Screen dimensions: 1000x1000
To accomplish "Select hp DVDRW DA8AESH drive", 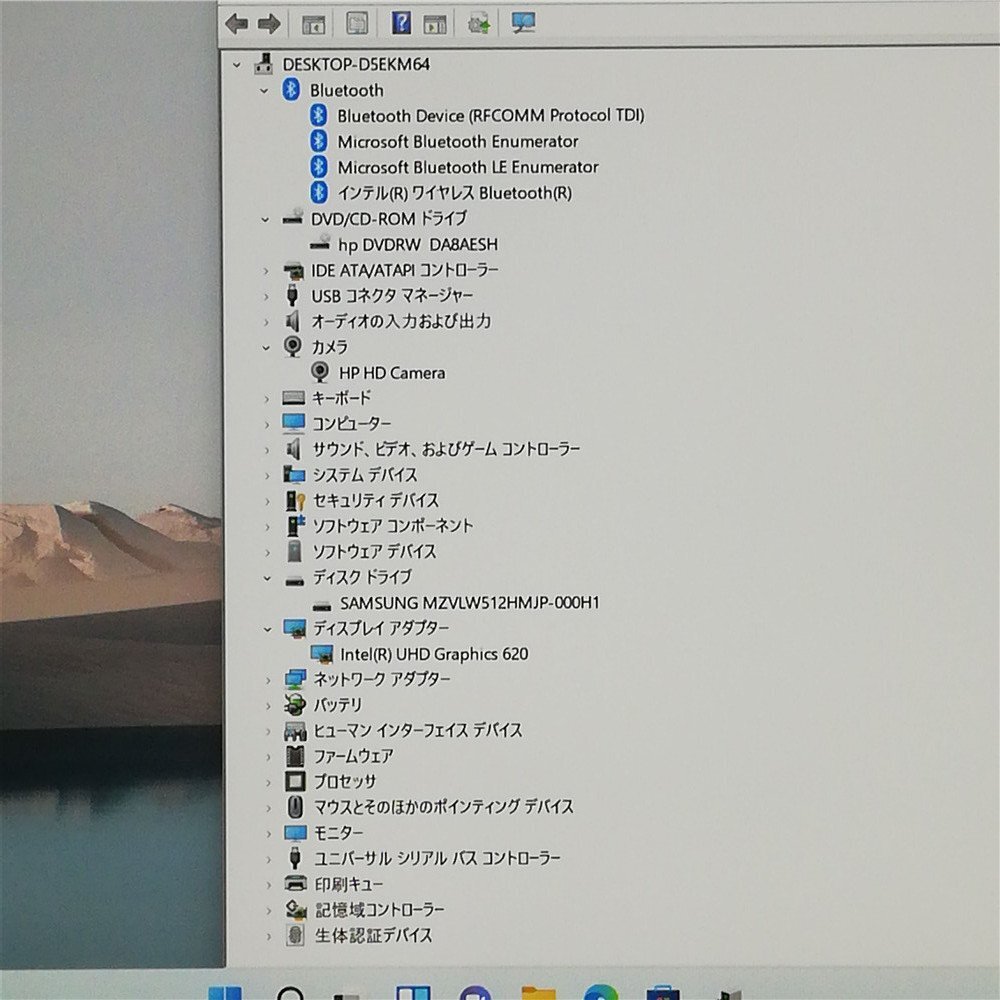I will 418,245.
